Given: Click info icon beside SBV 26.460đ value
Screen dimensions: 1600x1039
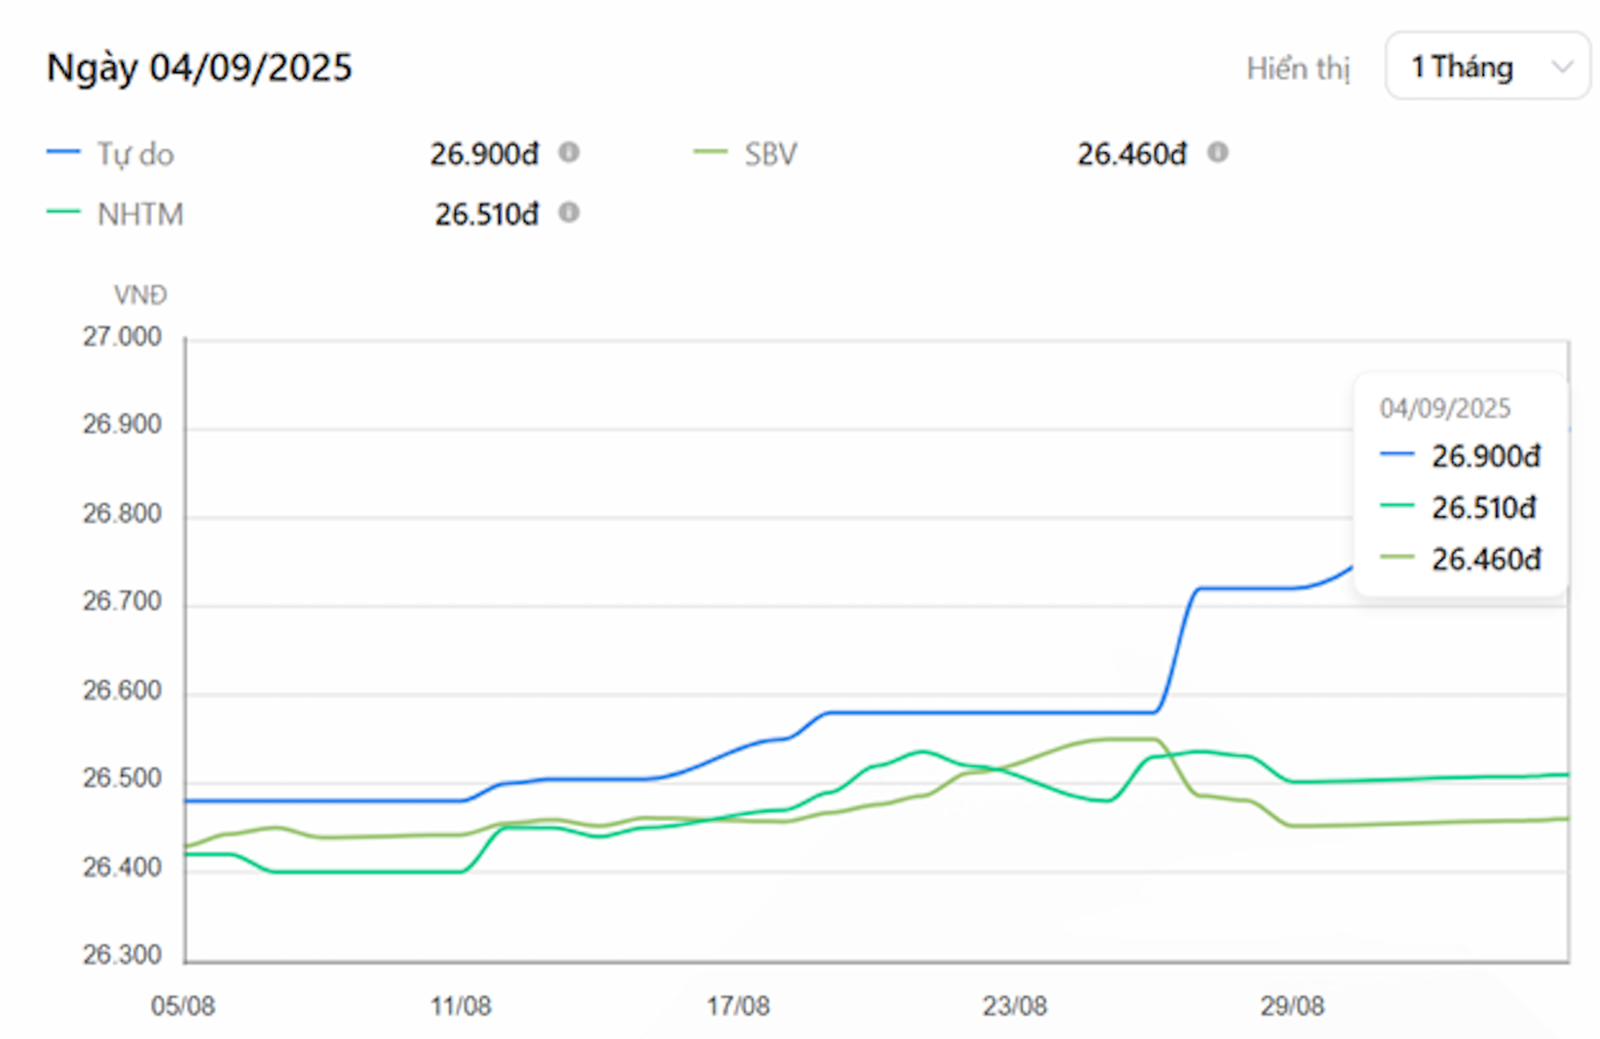Looking at the screenshot, I should pyautogui.click(x=1216, y=153).
